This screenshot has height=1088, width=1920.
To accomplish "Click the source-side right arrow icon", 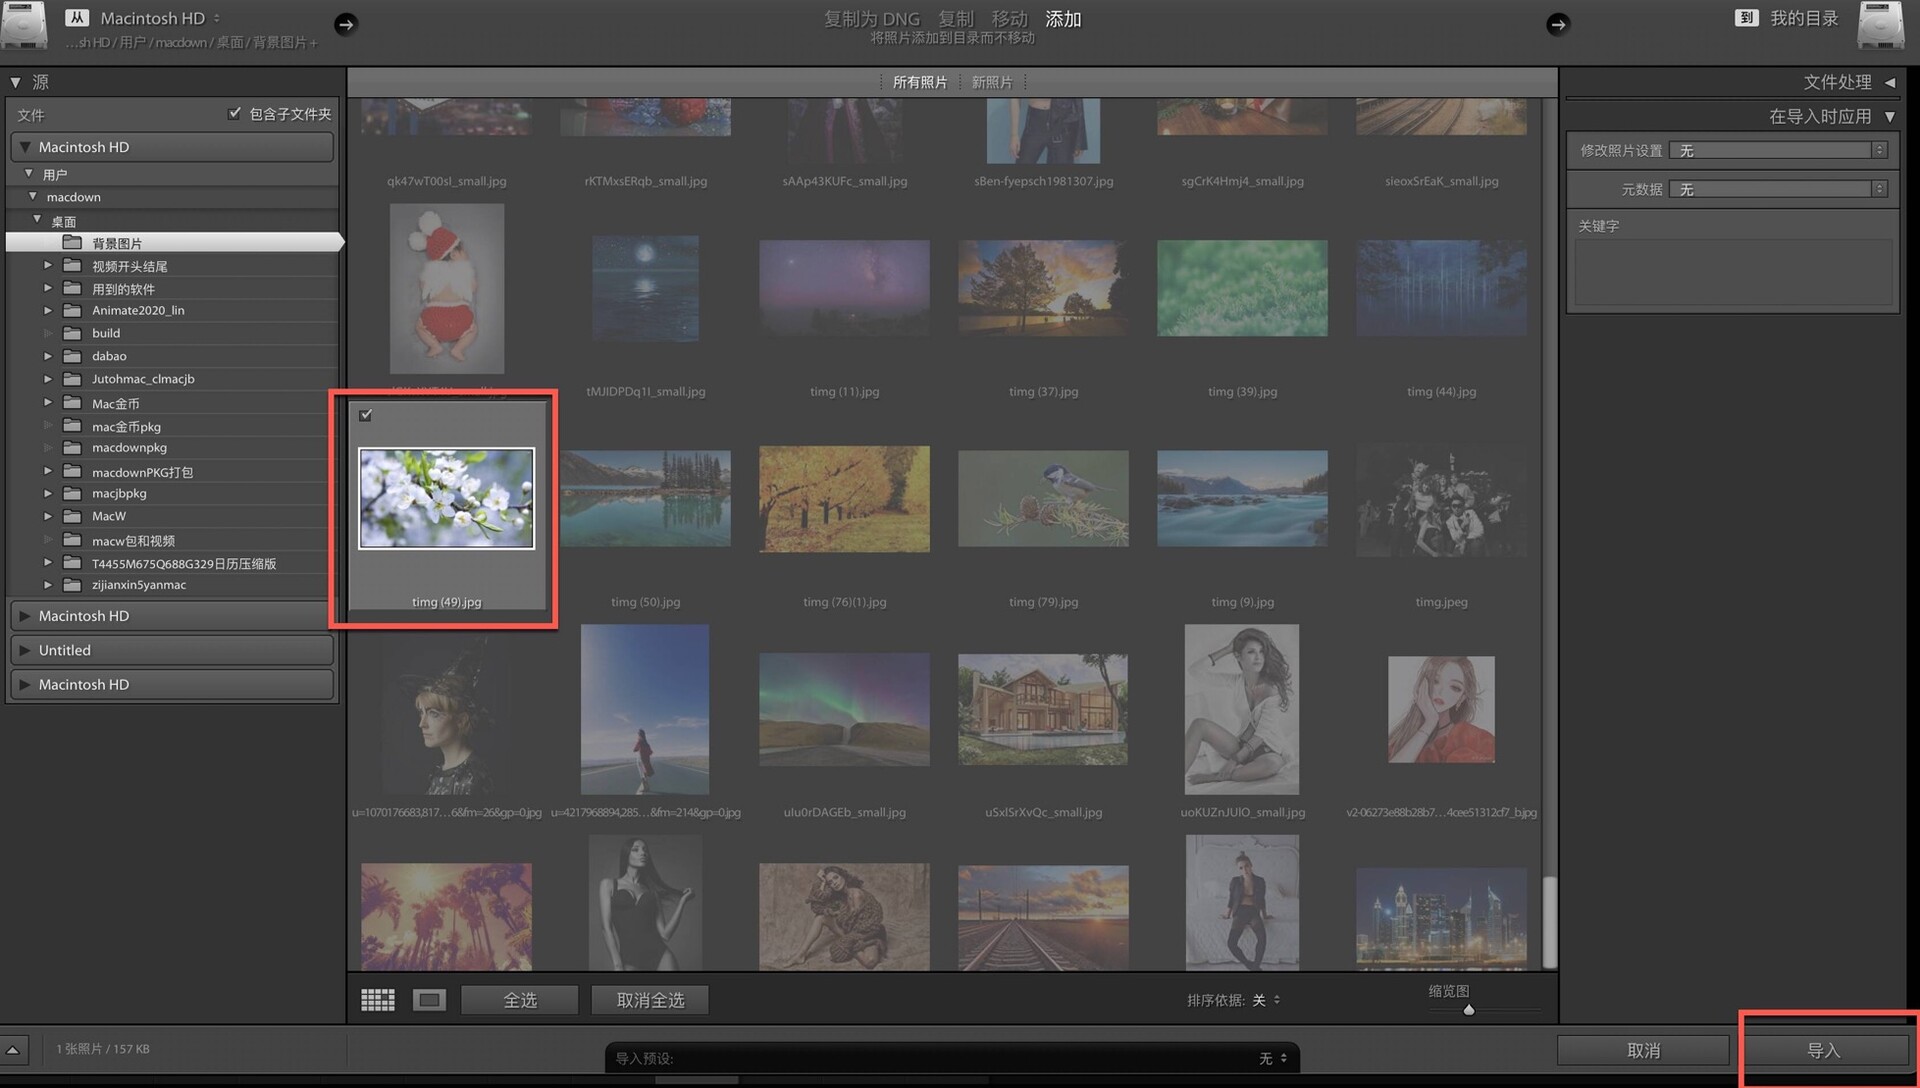I will coord(346,24).
